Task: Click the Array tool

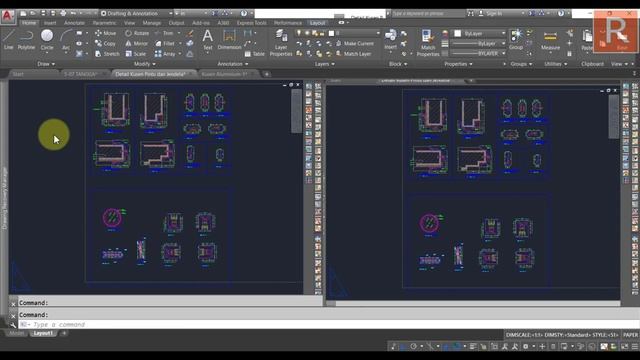Action: [x=165, y=54]
